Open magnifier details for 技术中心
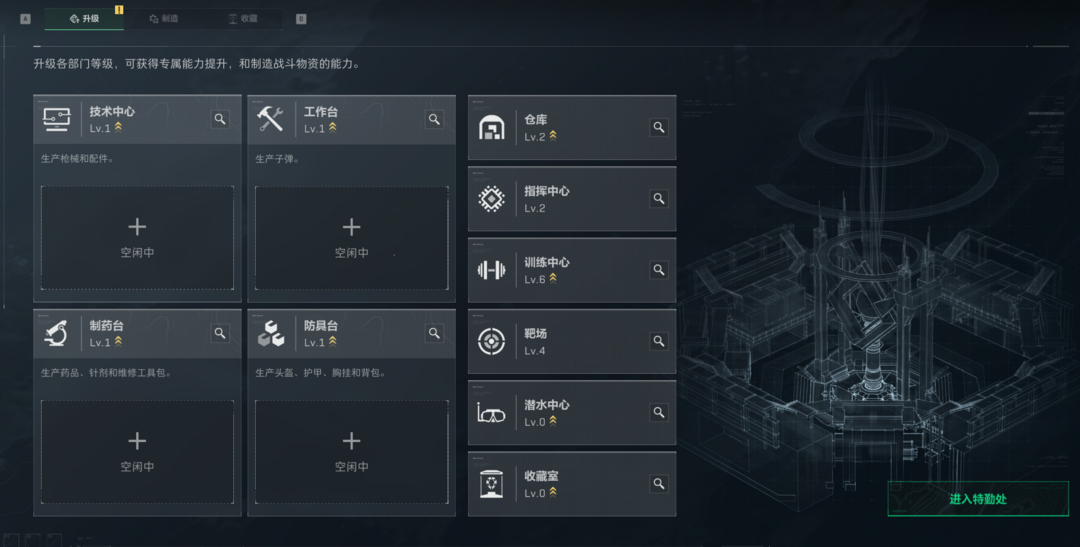 (x=220, y=119)
